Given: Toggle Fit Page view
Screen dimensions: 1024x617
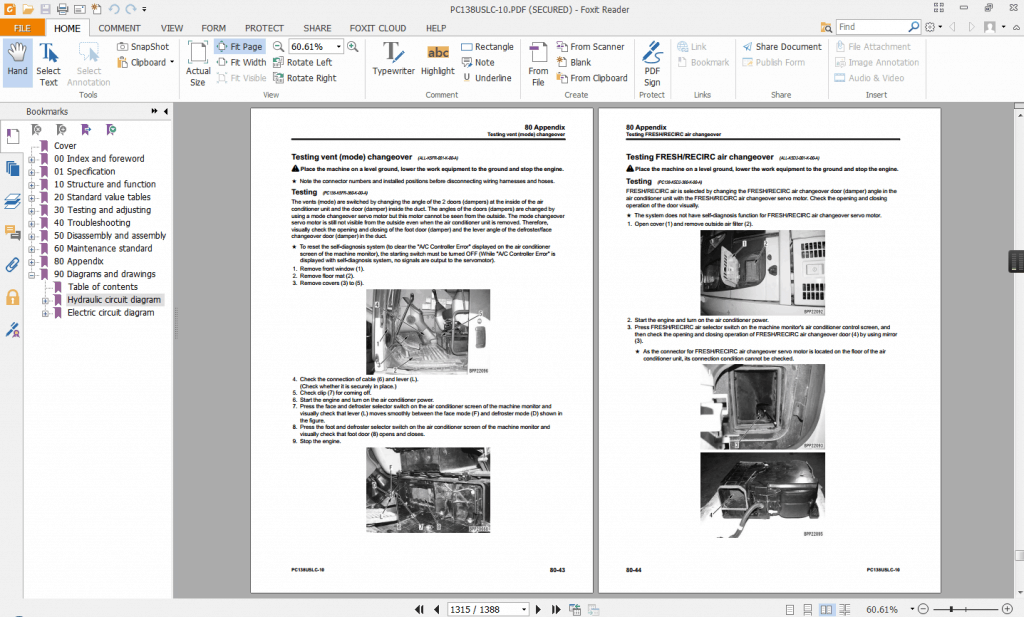Looking at the screenshot, I should coord(240,46).
